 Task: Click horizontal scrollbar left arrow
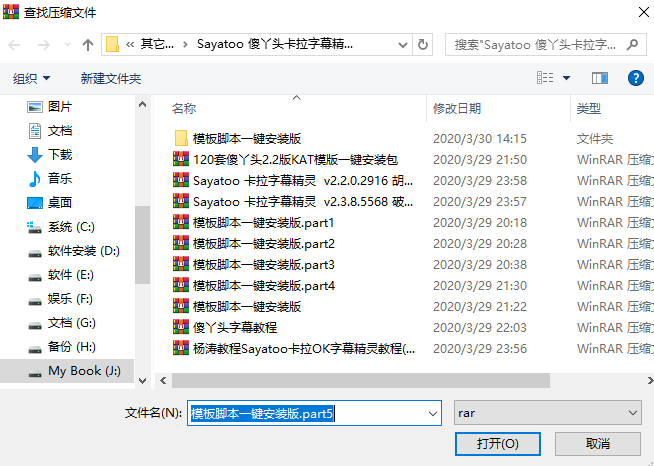163,380
